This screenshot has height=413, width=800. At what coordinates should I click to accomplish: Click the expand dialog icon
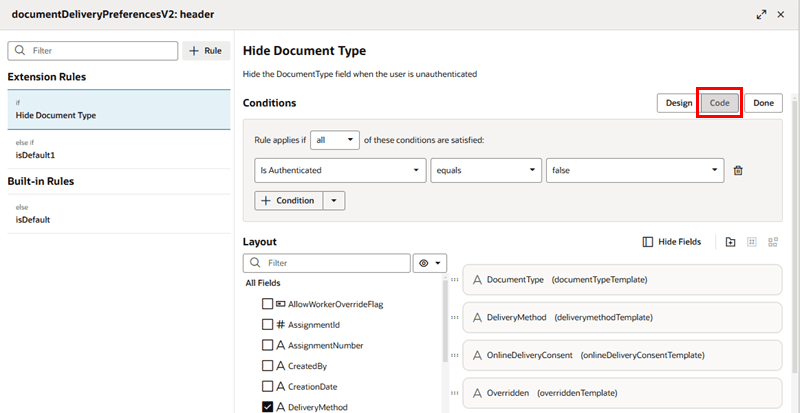tap(761, 15)
